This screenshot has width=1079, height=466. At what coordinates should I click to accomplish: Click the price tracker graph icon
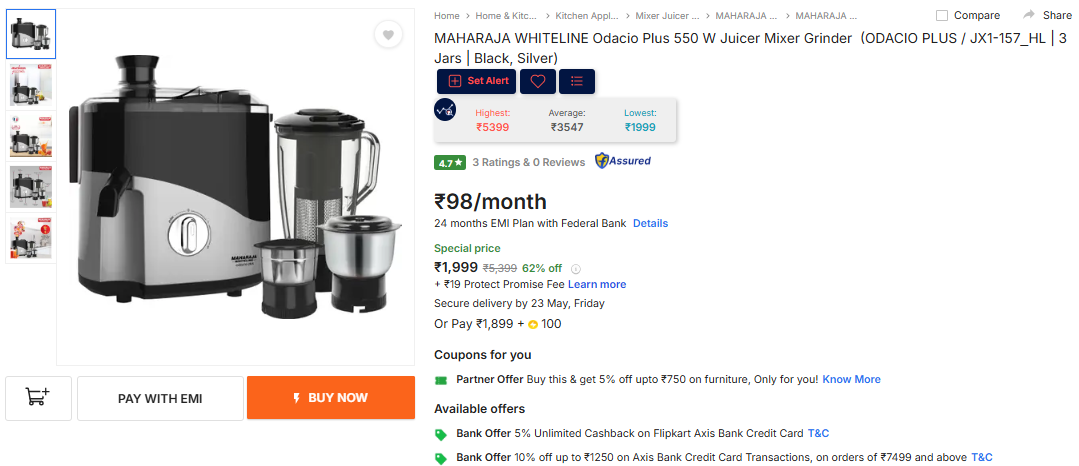tap(445, 110)
